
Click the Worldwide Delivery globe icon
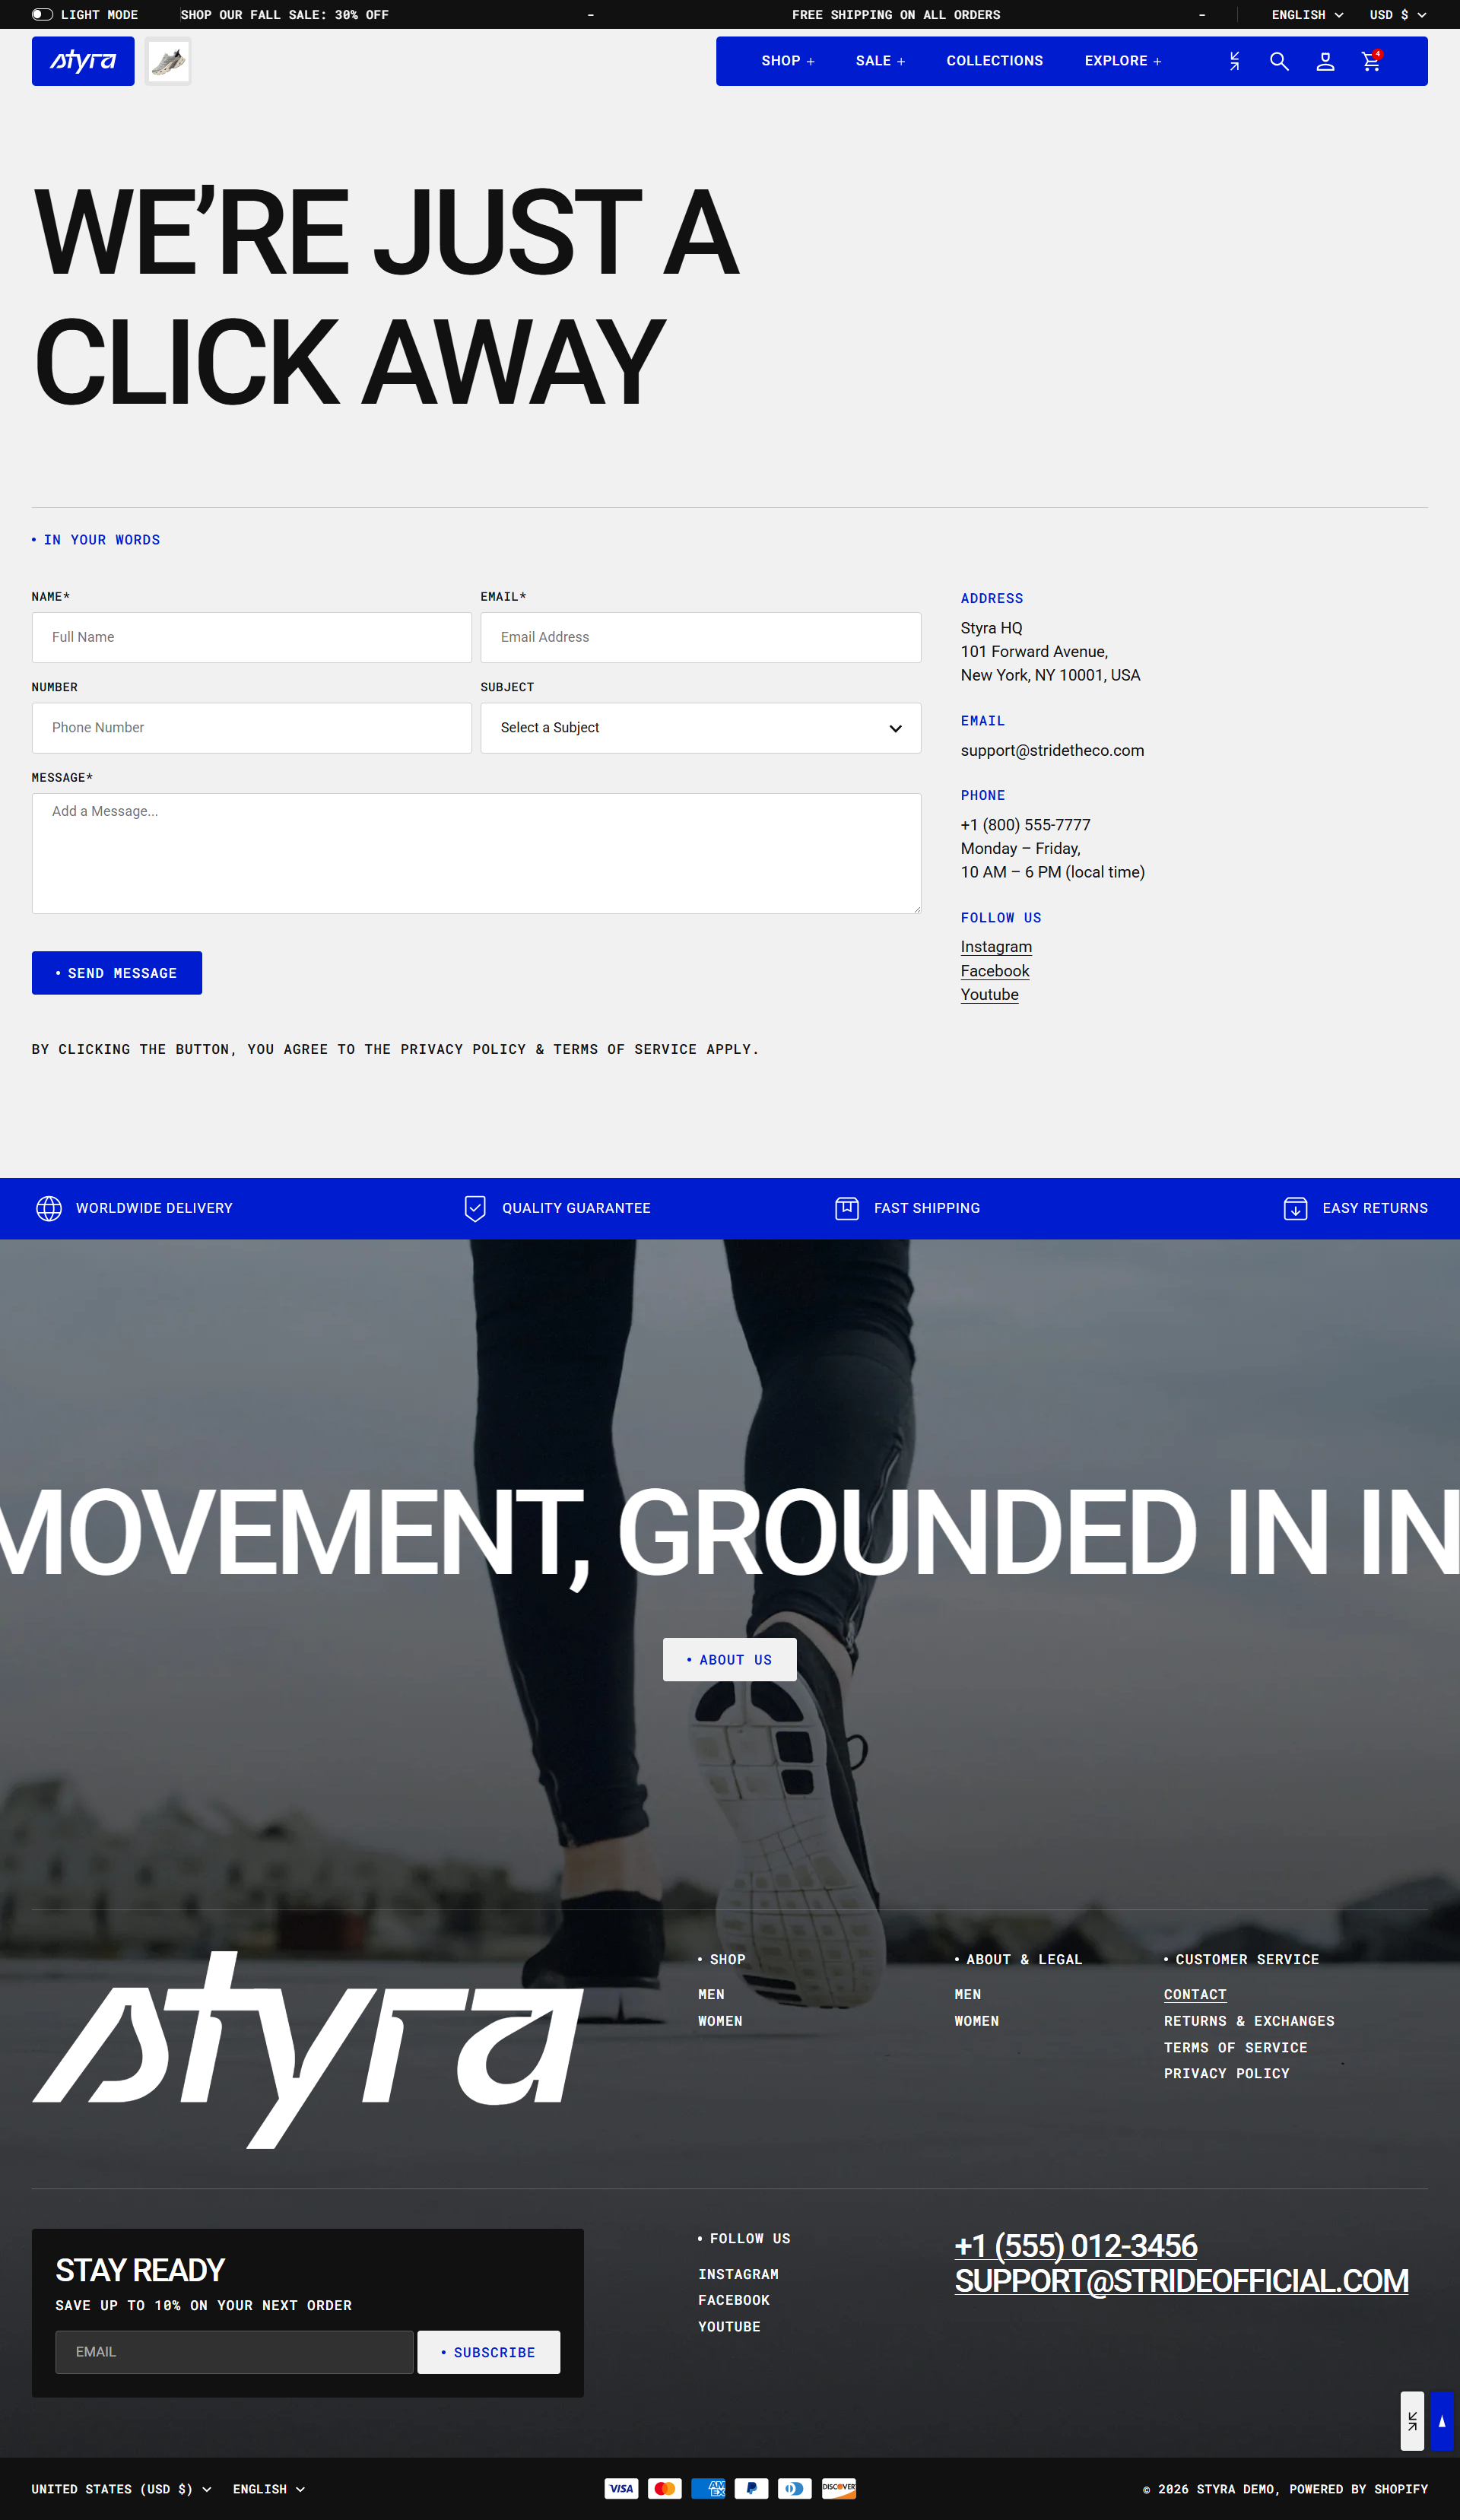click(49, 1208)
